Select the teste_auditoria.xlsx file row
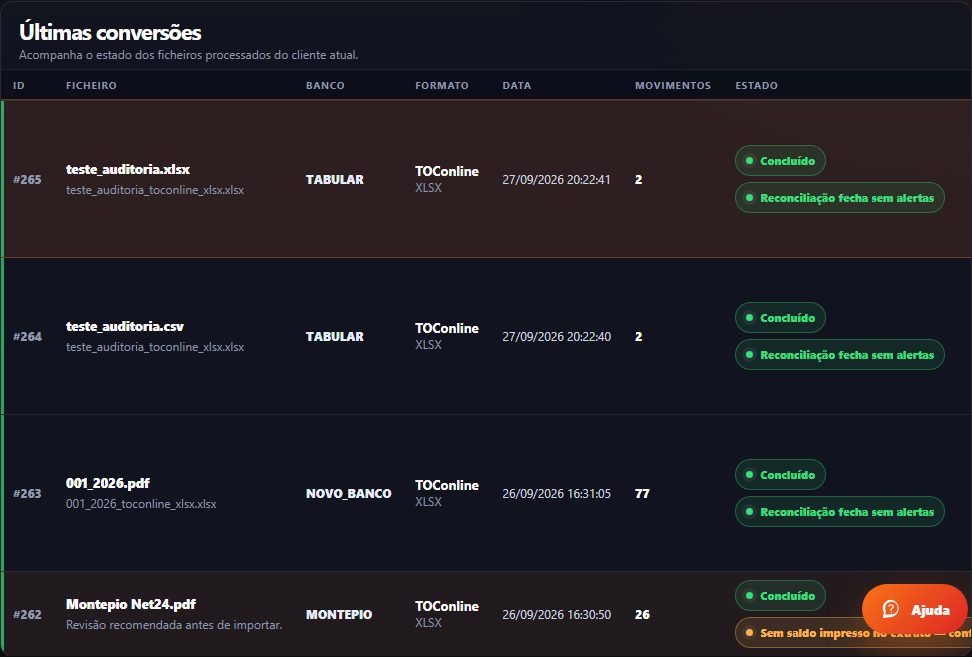Screen dimensions: 972x657 pos(486,179)
